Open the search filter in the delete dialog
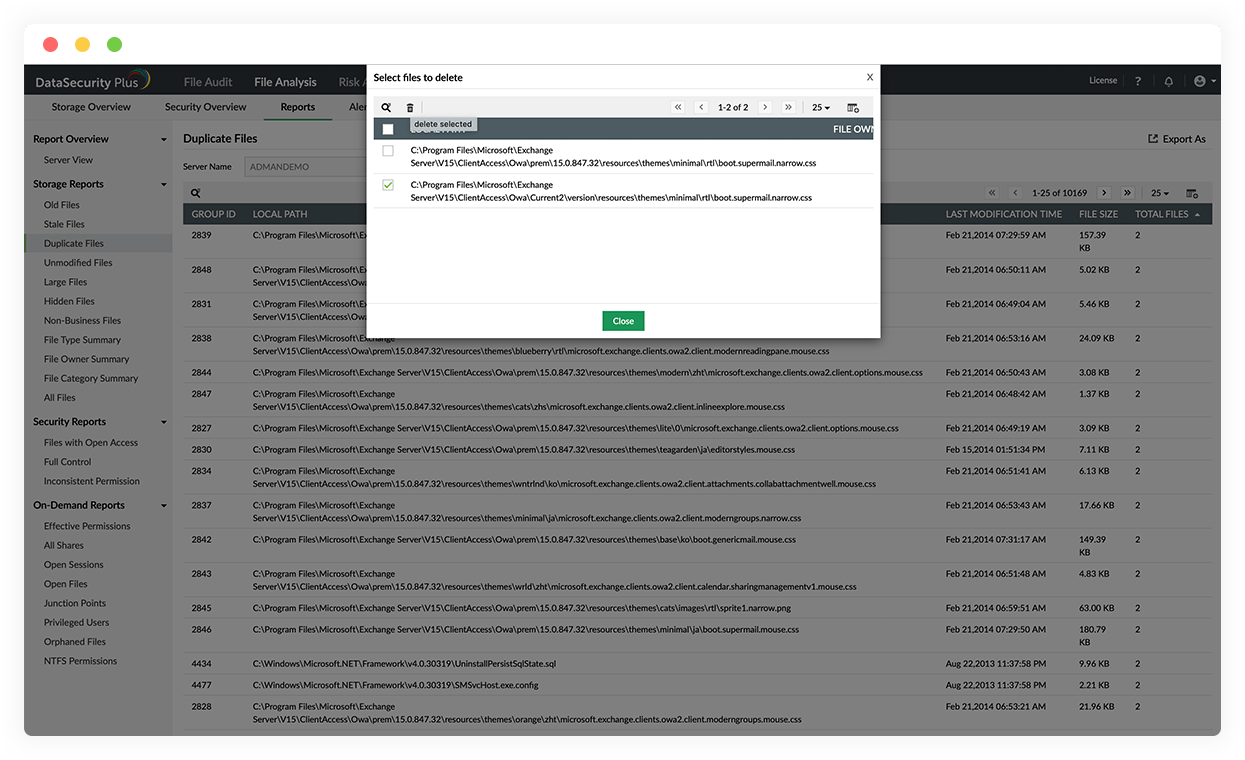The image size is (1245, 760). click(x=386, y=107)
